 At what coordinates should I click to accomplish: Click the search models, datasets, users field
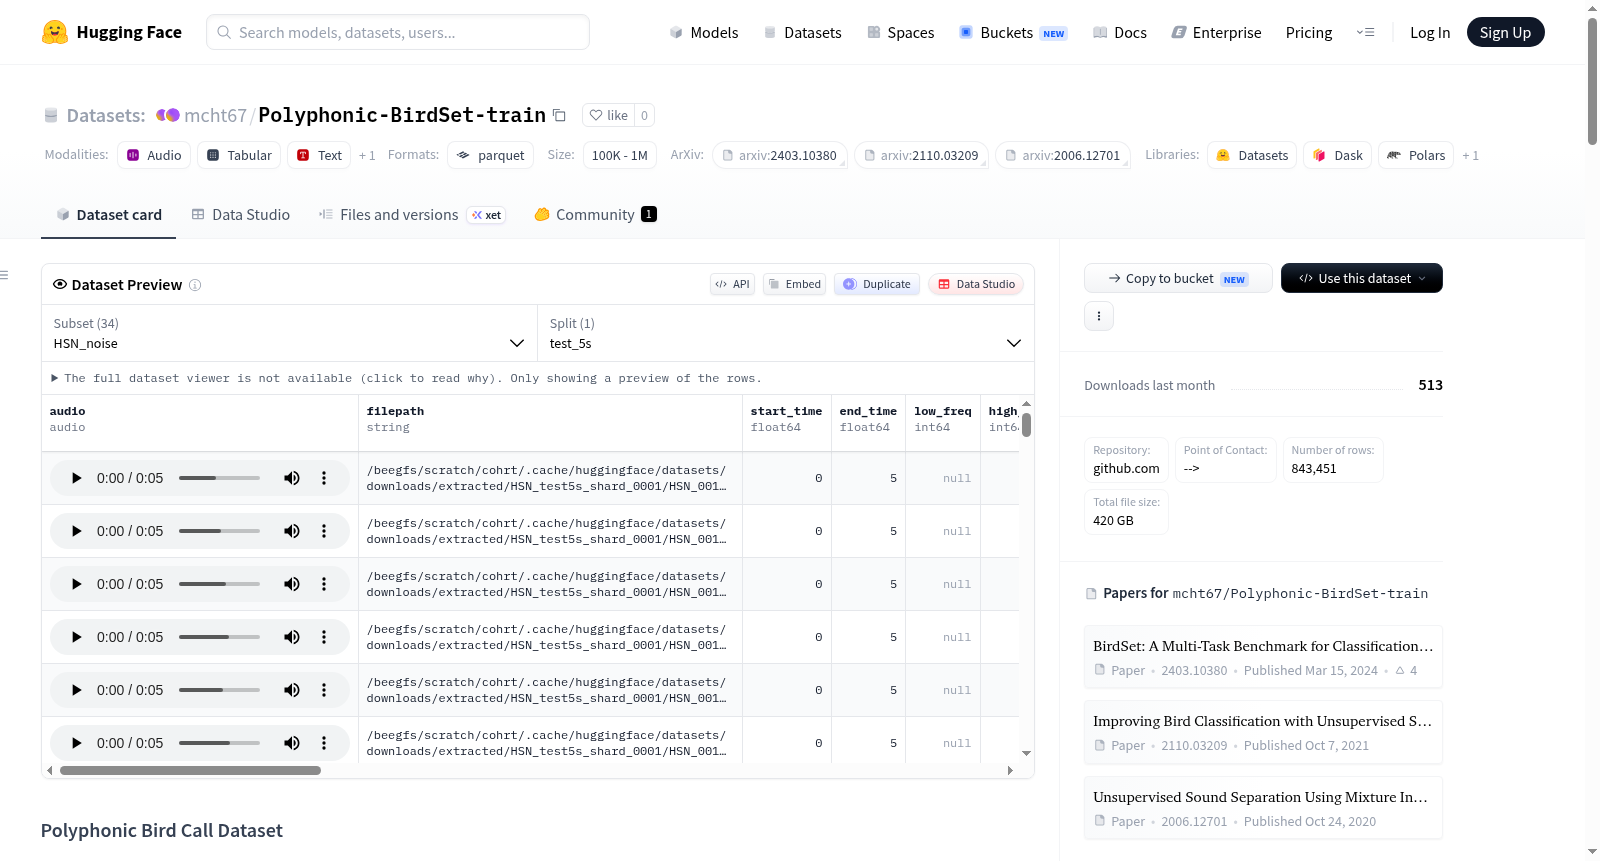pyautogui.click(x=398, y=32)
